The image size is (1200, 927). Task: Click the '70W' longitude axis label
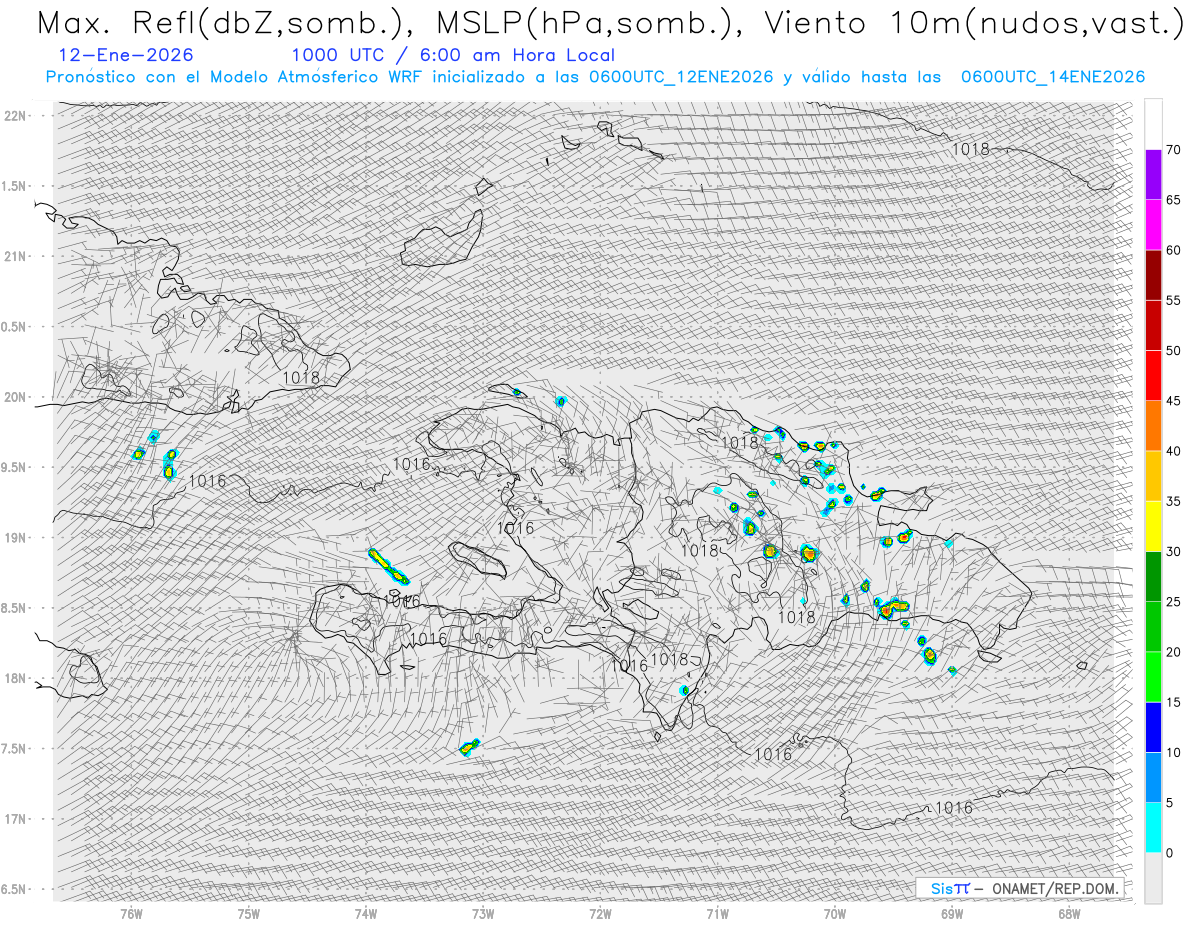point(835,914)
